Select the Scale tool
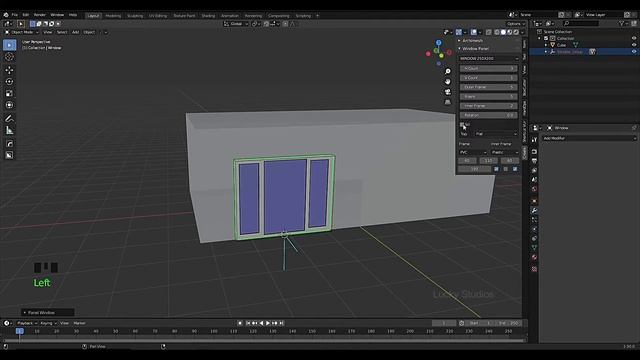Screen dimensions: 640x360 tap(9, 93)
